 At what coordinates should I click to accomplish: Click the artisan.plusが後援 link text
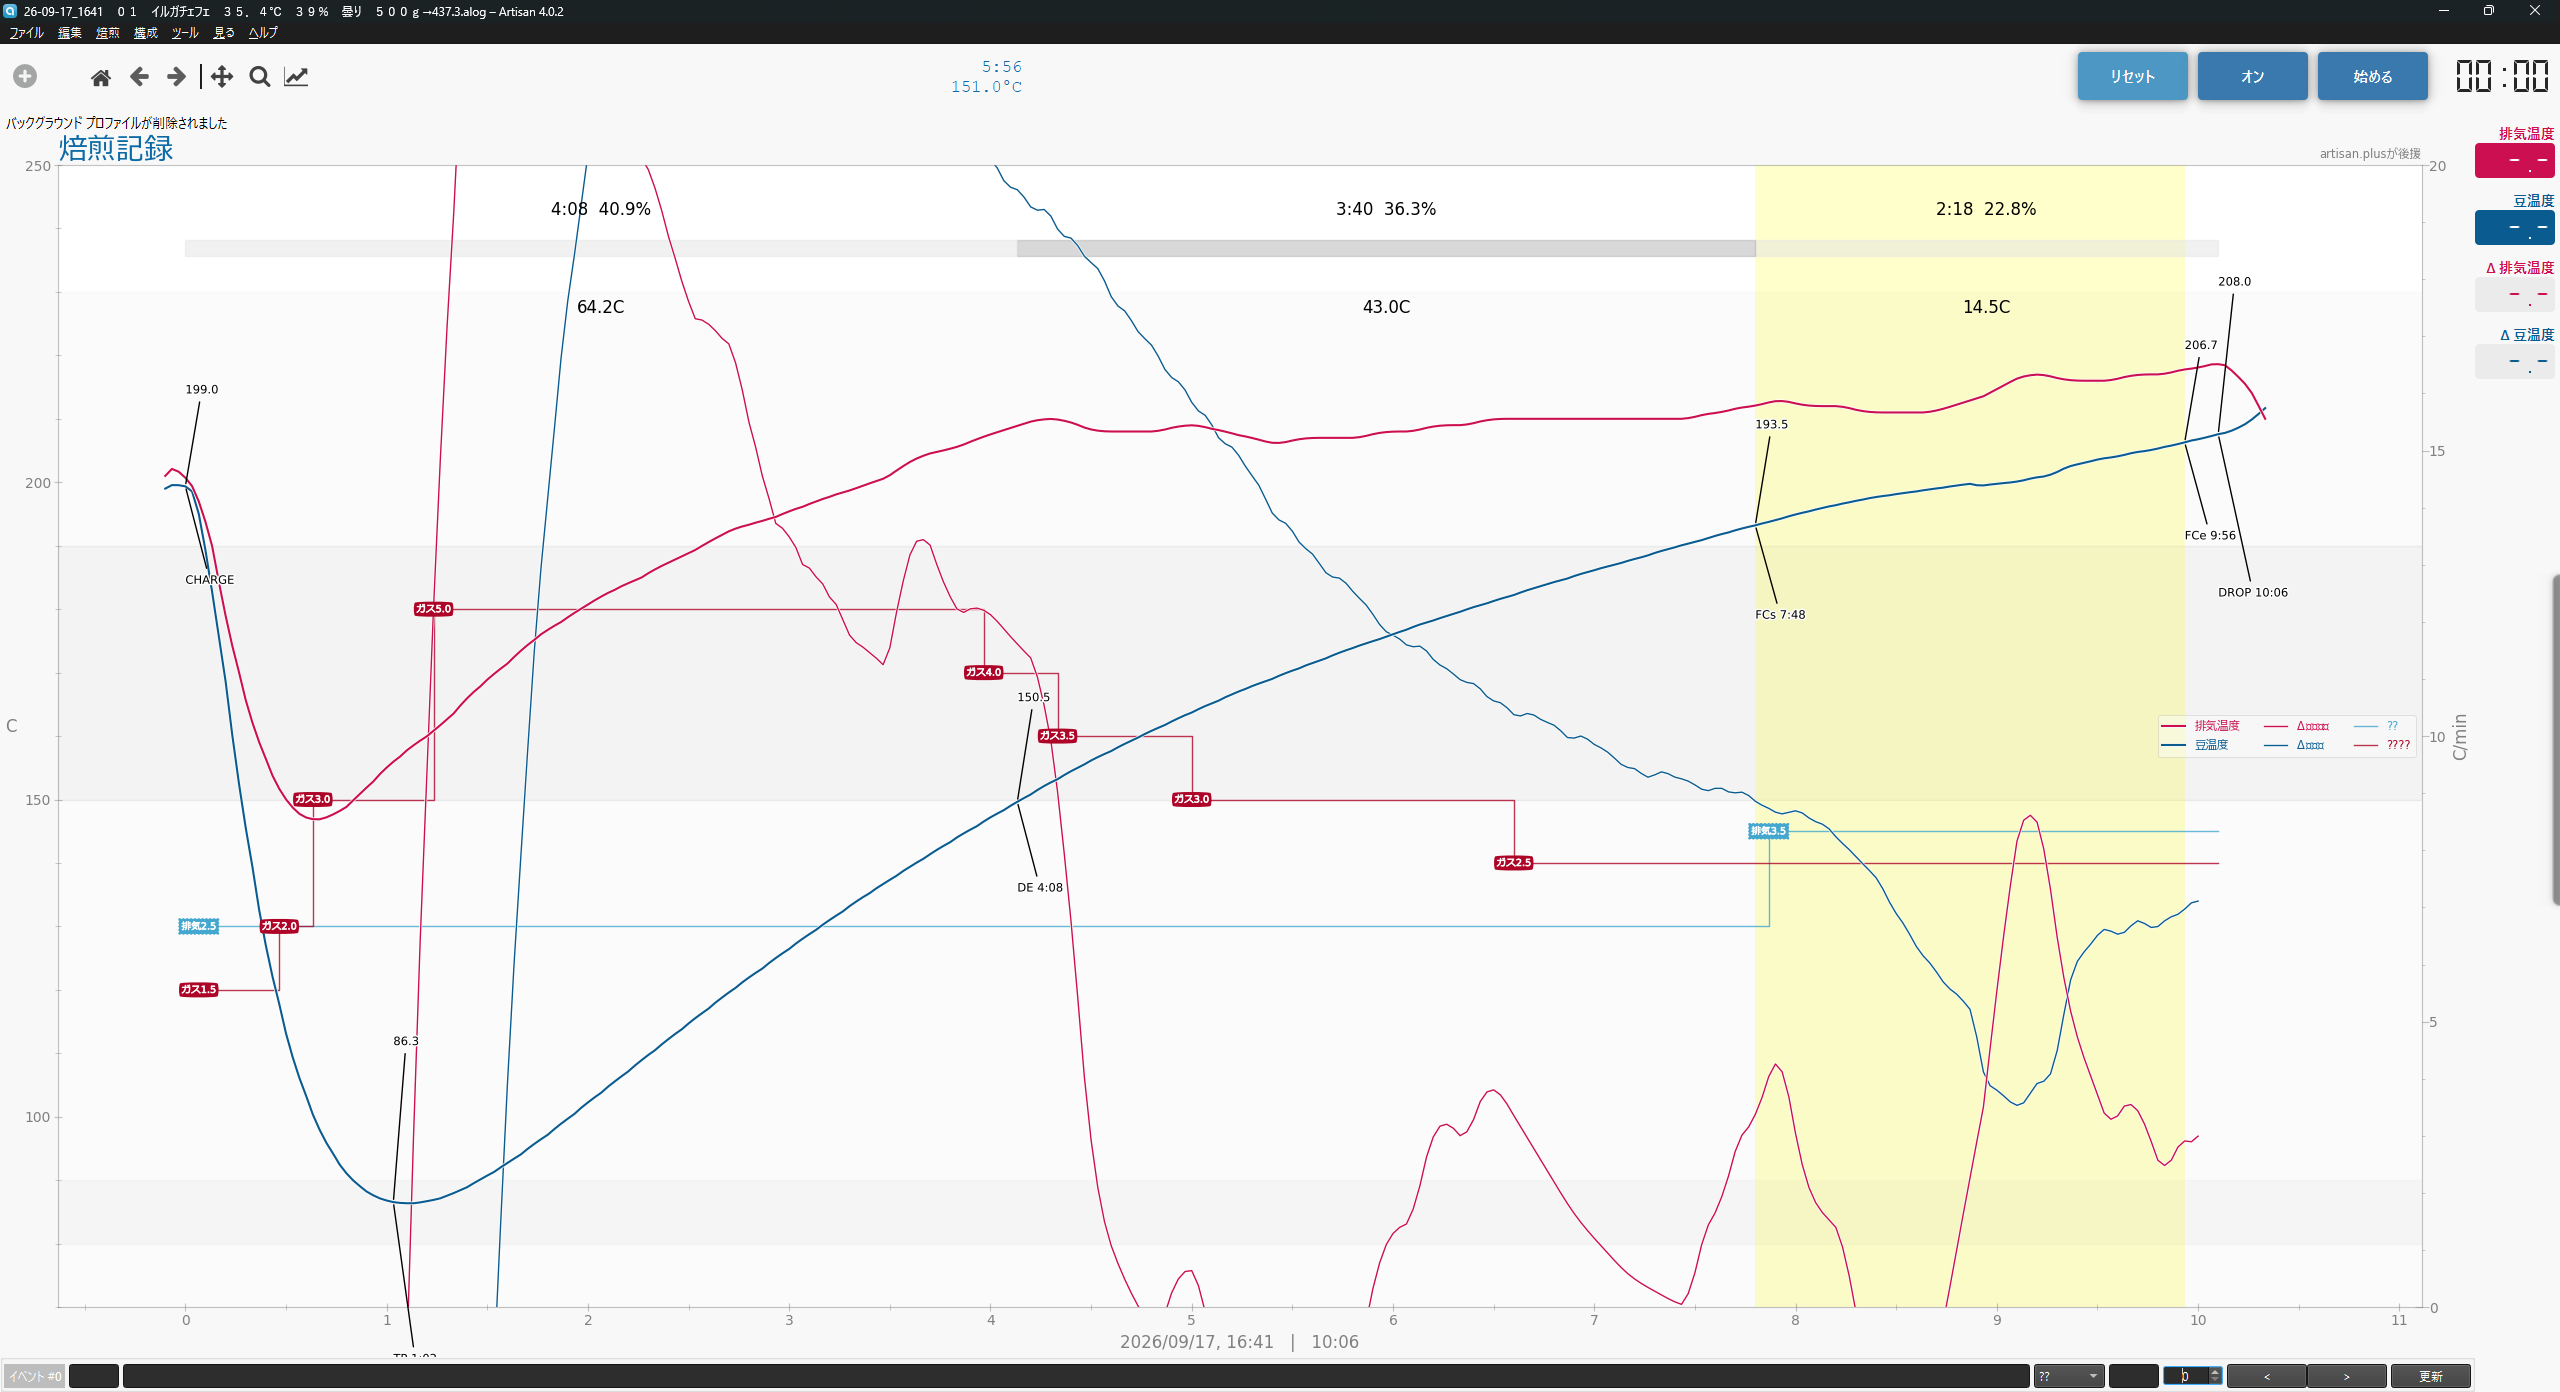(x=2370, y=154)
